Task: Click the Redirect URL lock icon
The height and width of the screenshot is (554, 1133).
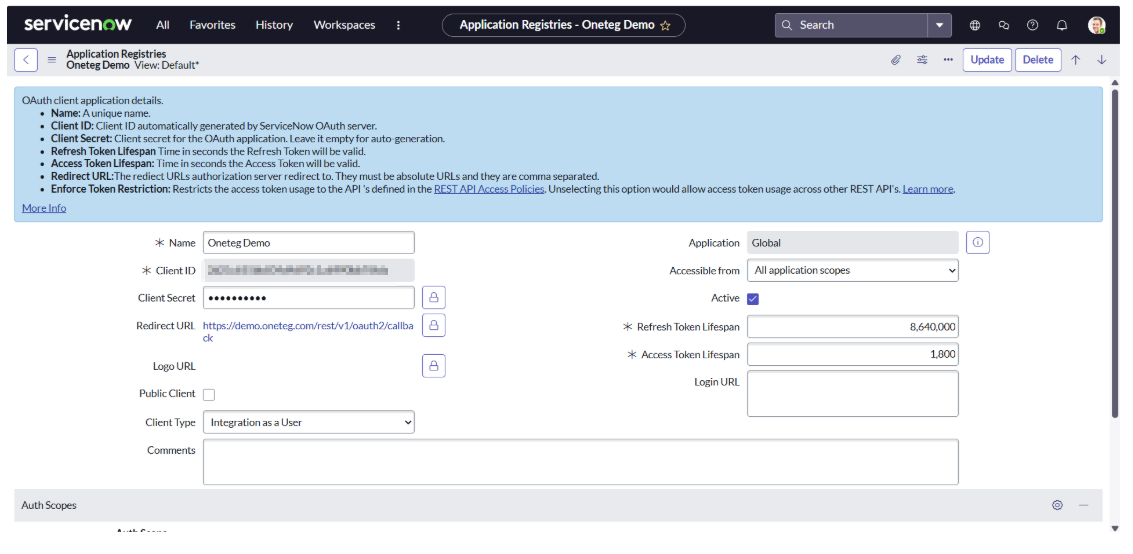Action: [434, 325]
